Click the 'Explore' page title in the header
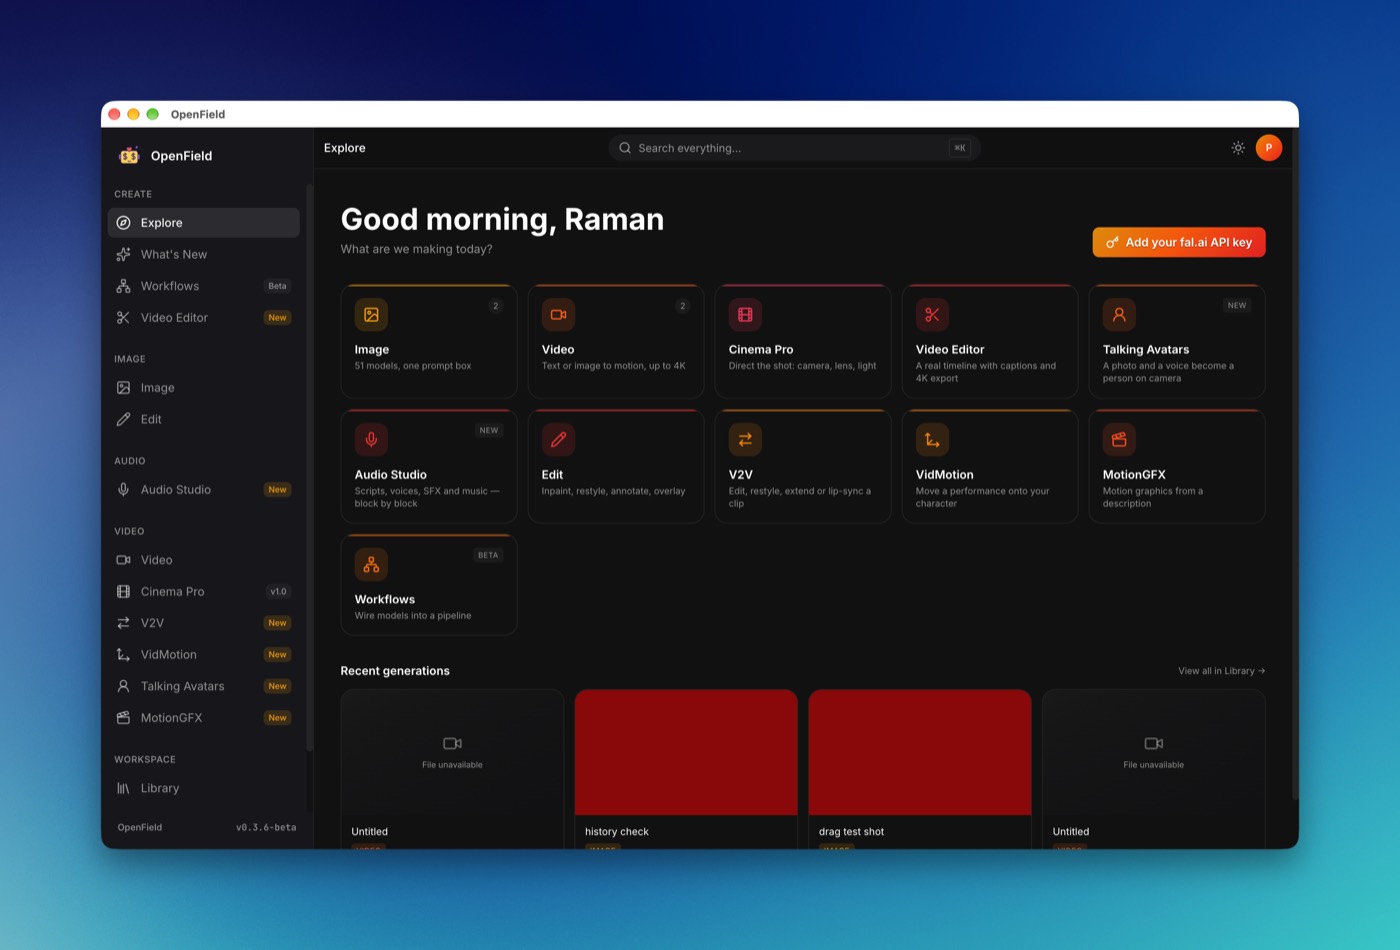Viewport: 1400px width, 950px height. 345,148
